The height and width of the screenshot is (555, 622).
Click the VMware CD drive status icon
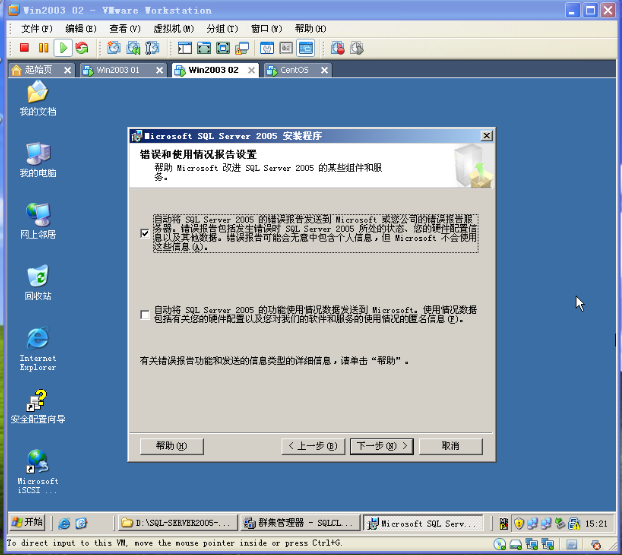[x=500, y=544]
